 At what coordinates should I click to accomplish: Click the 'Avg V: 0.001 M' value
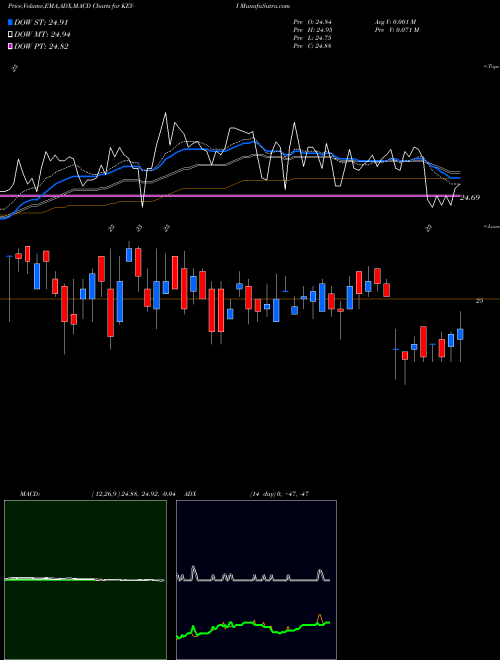click(395, 22)
